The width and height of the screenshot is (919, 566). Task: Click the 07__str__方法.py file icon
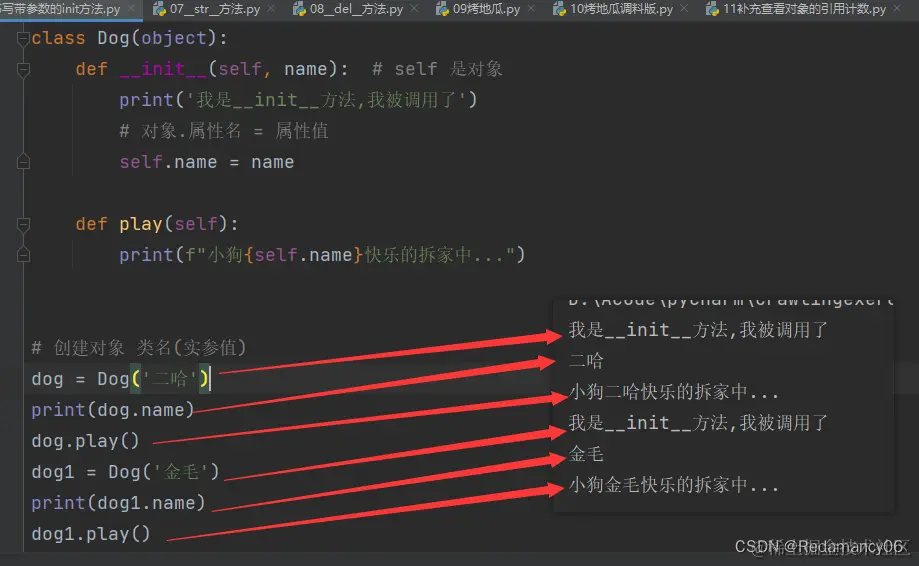[159, 9]
